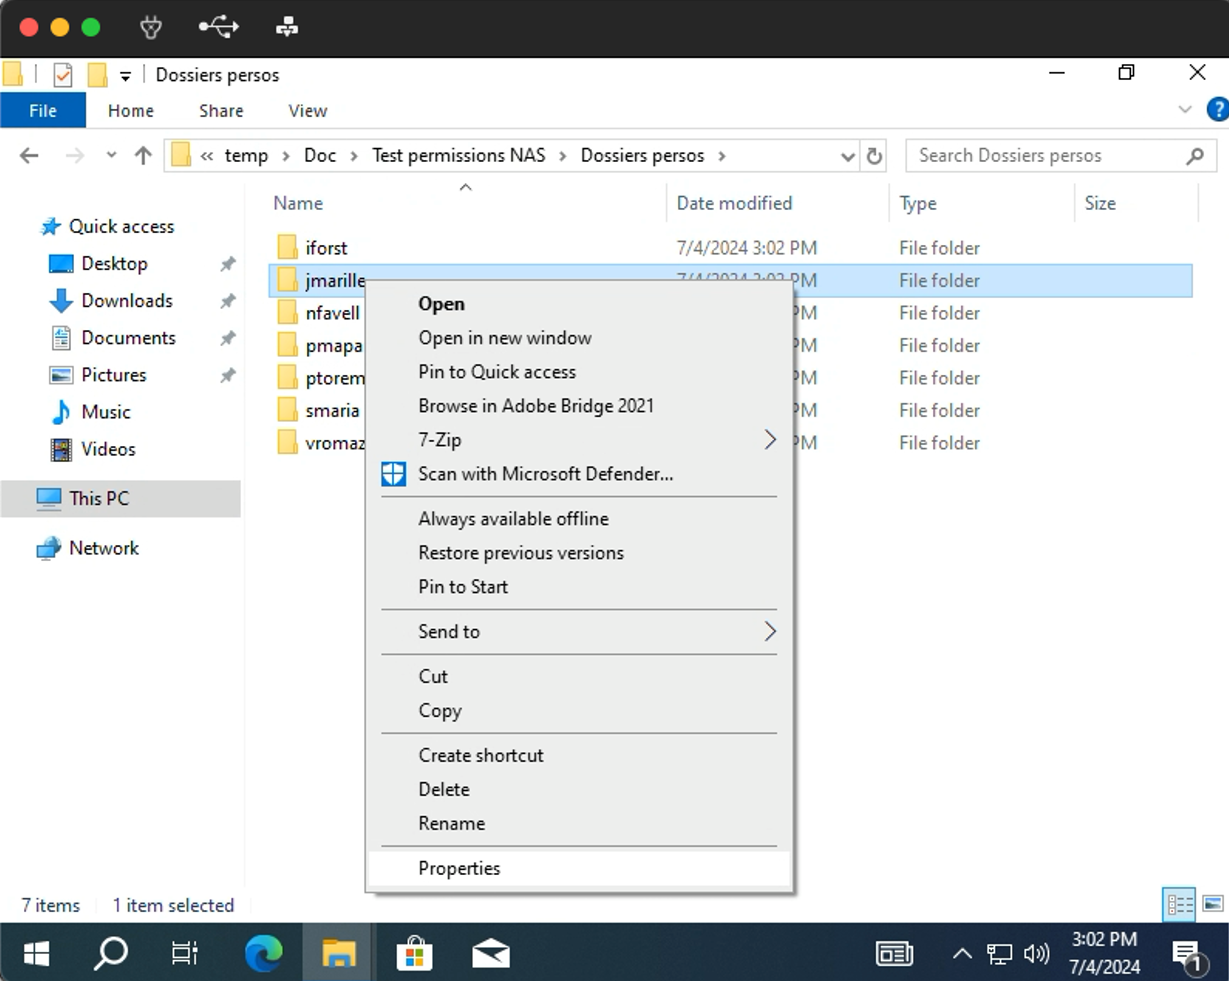Expand the ribbon with the chevron
This screenshot has width=1229, height=981.
[x=1185, y=110]
